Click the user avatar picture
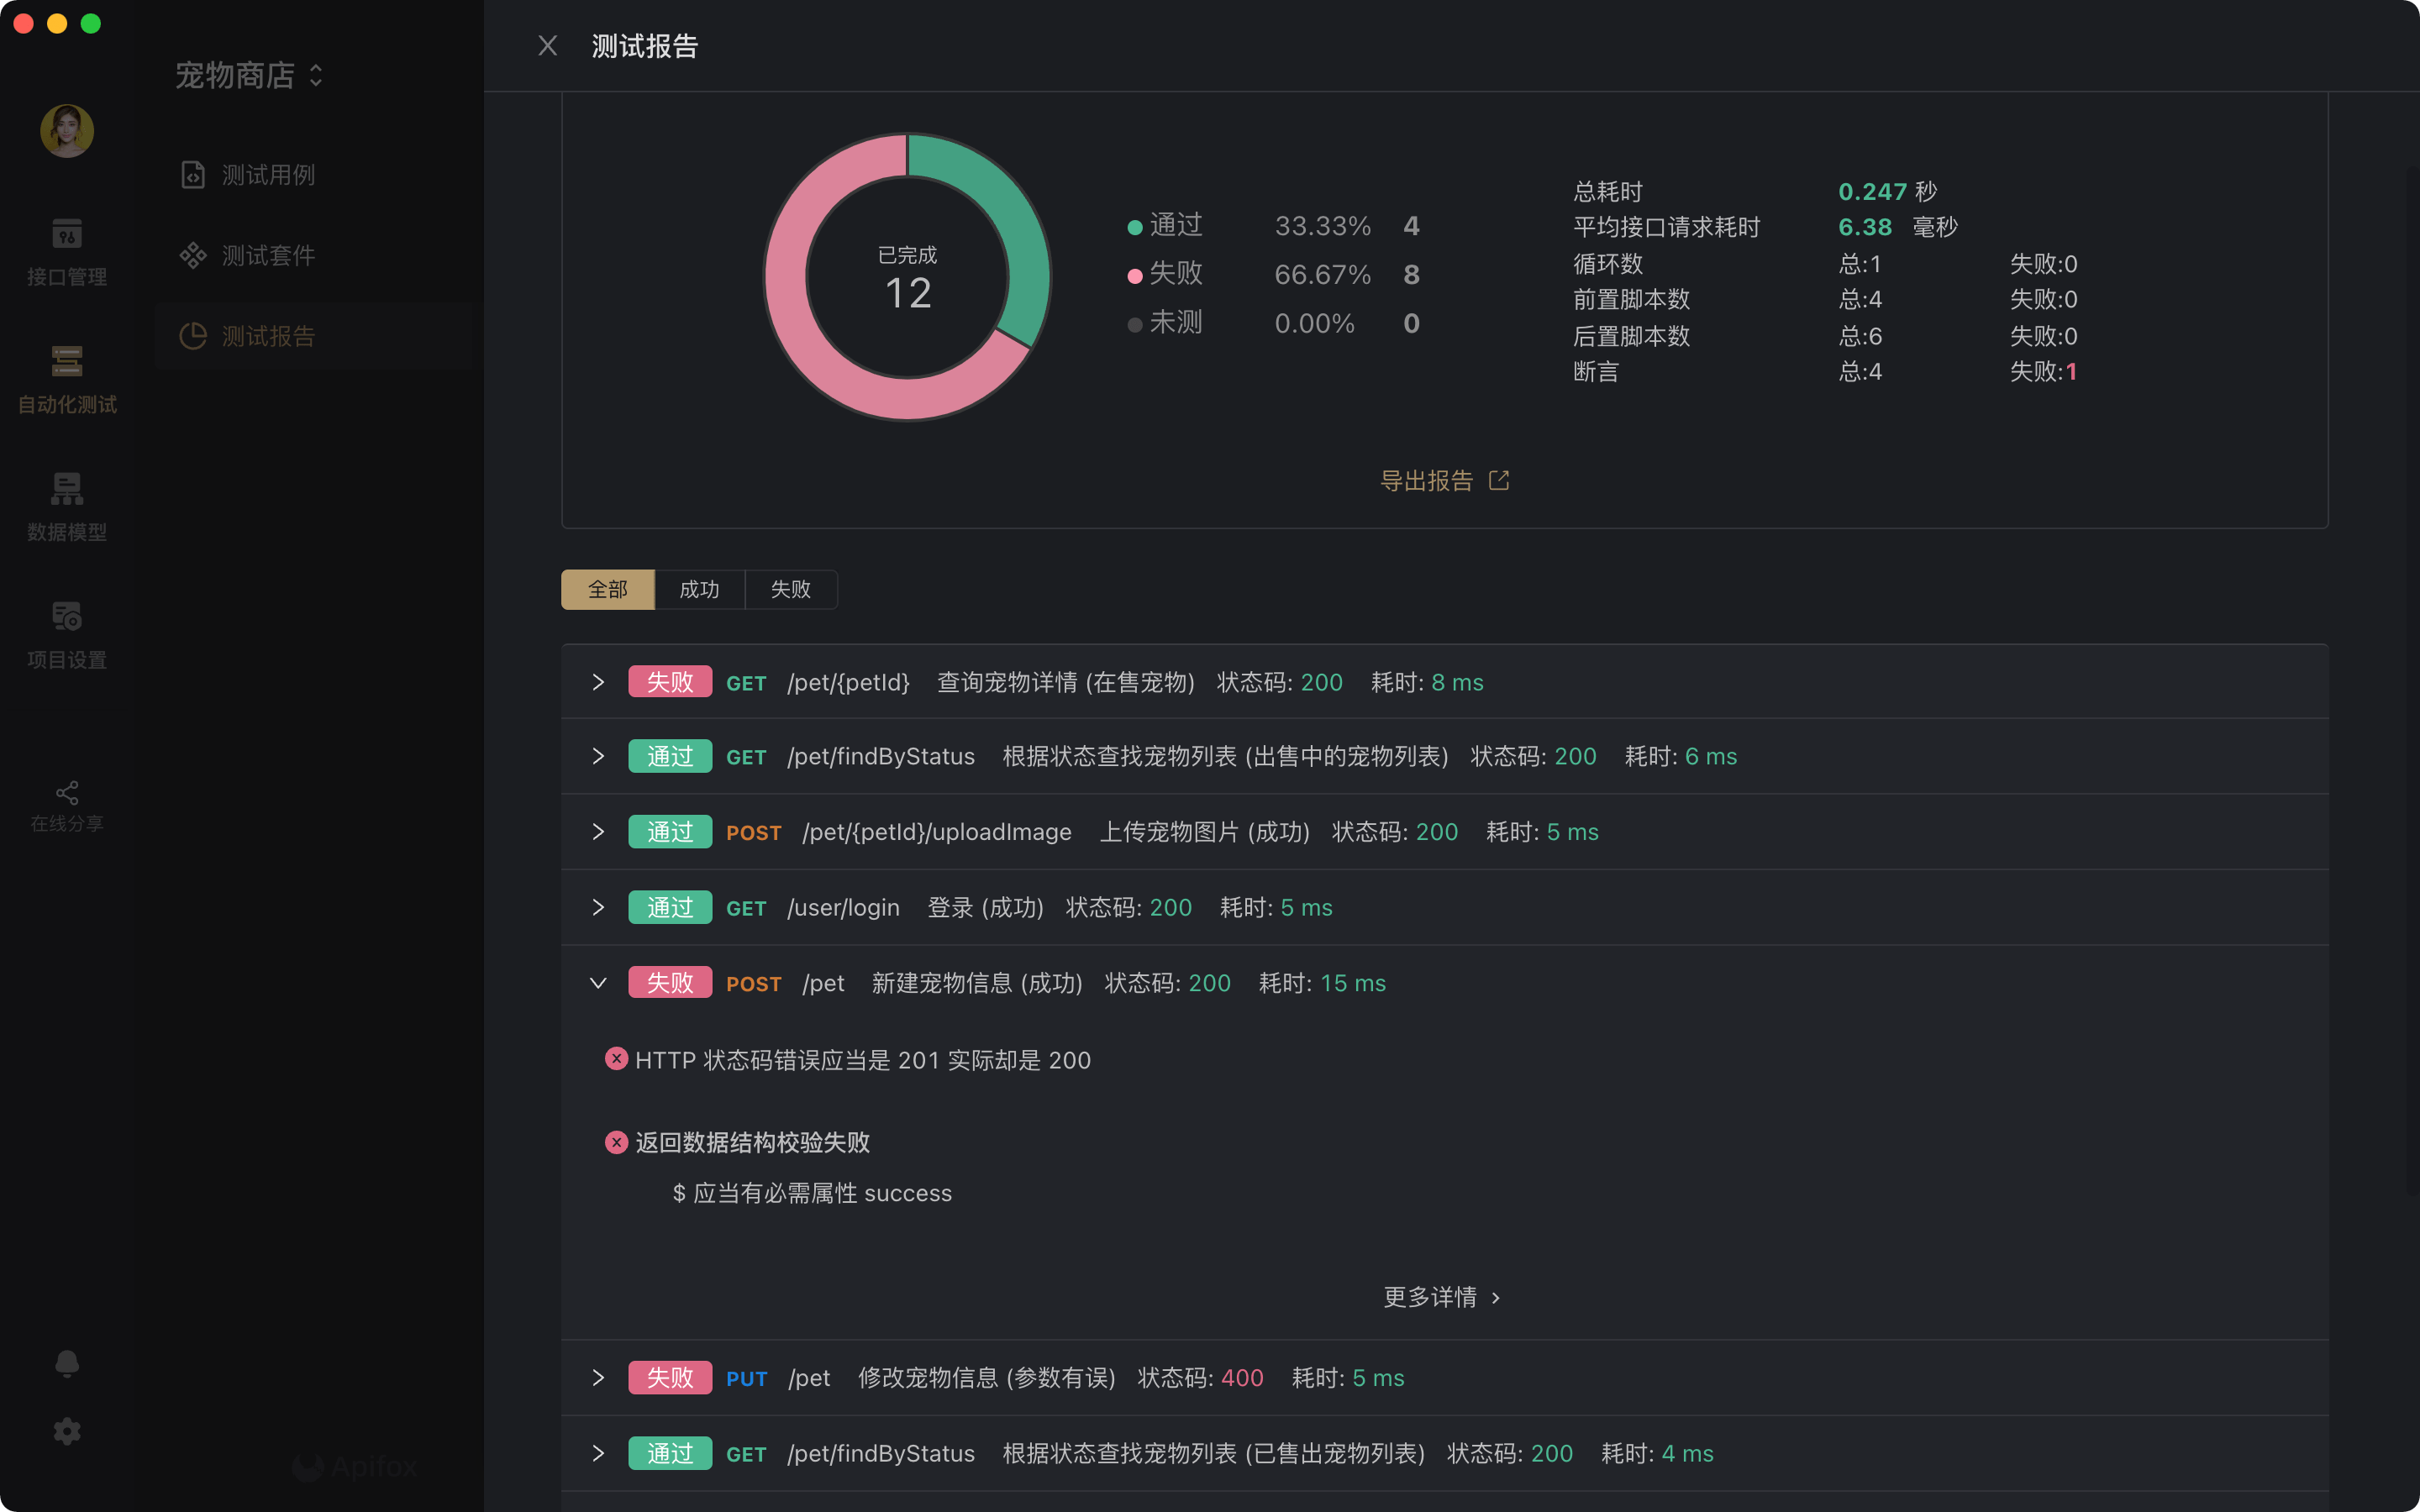The image size is (2420, 1512). click(66, 131)
